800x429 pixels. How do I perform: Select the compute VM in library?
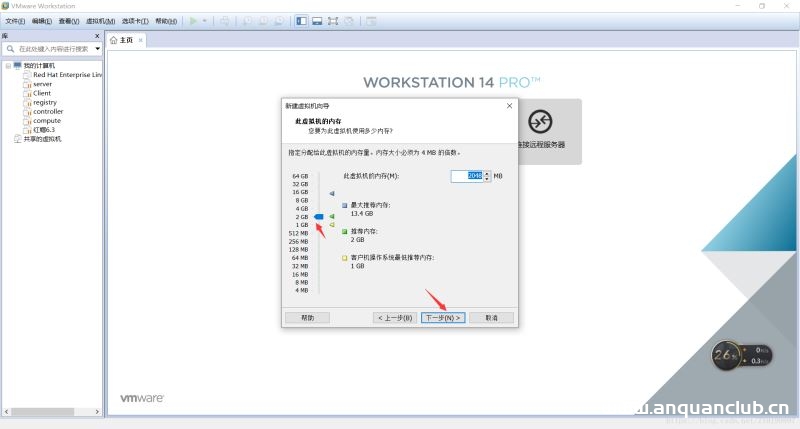tap(47, 121)
